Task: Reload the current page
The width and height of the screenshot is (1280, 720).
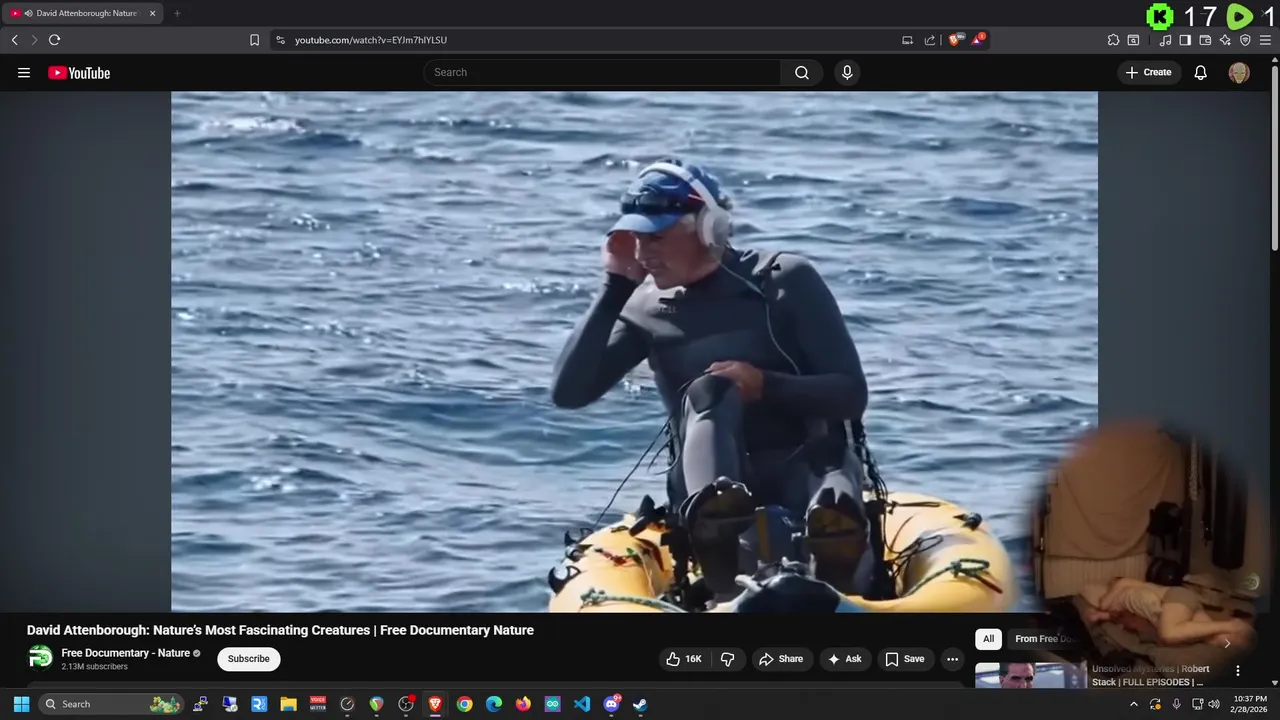Action: tap(54, 40)
